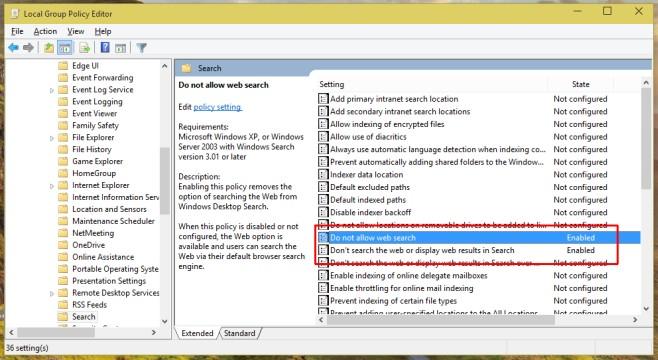Open the Action menu
658x360 pixels.
[45, 31]
